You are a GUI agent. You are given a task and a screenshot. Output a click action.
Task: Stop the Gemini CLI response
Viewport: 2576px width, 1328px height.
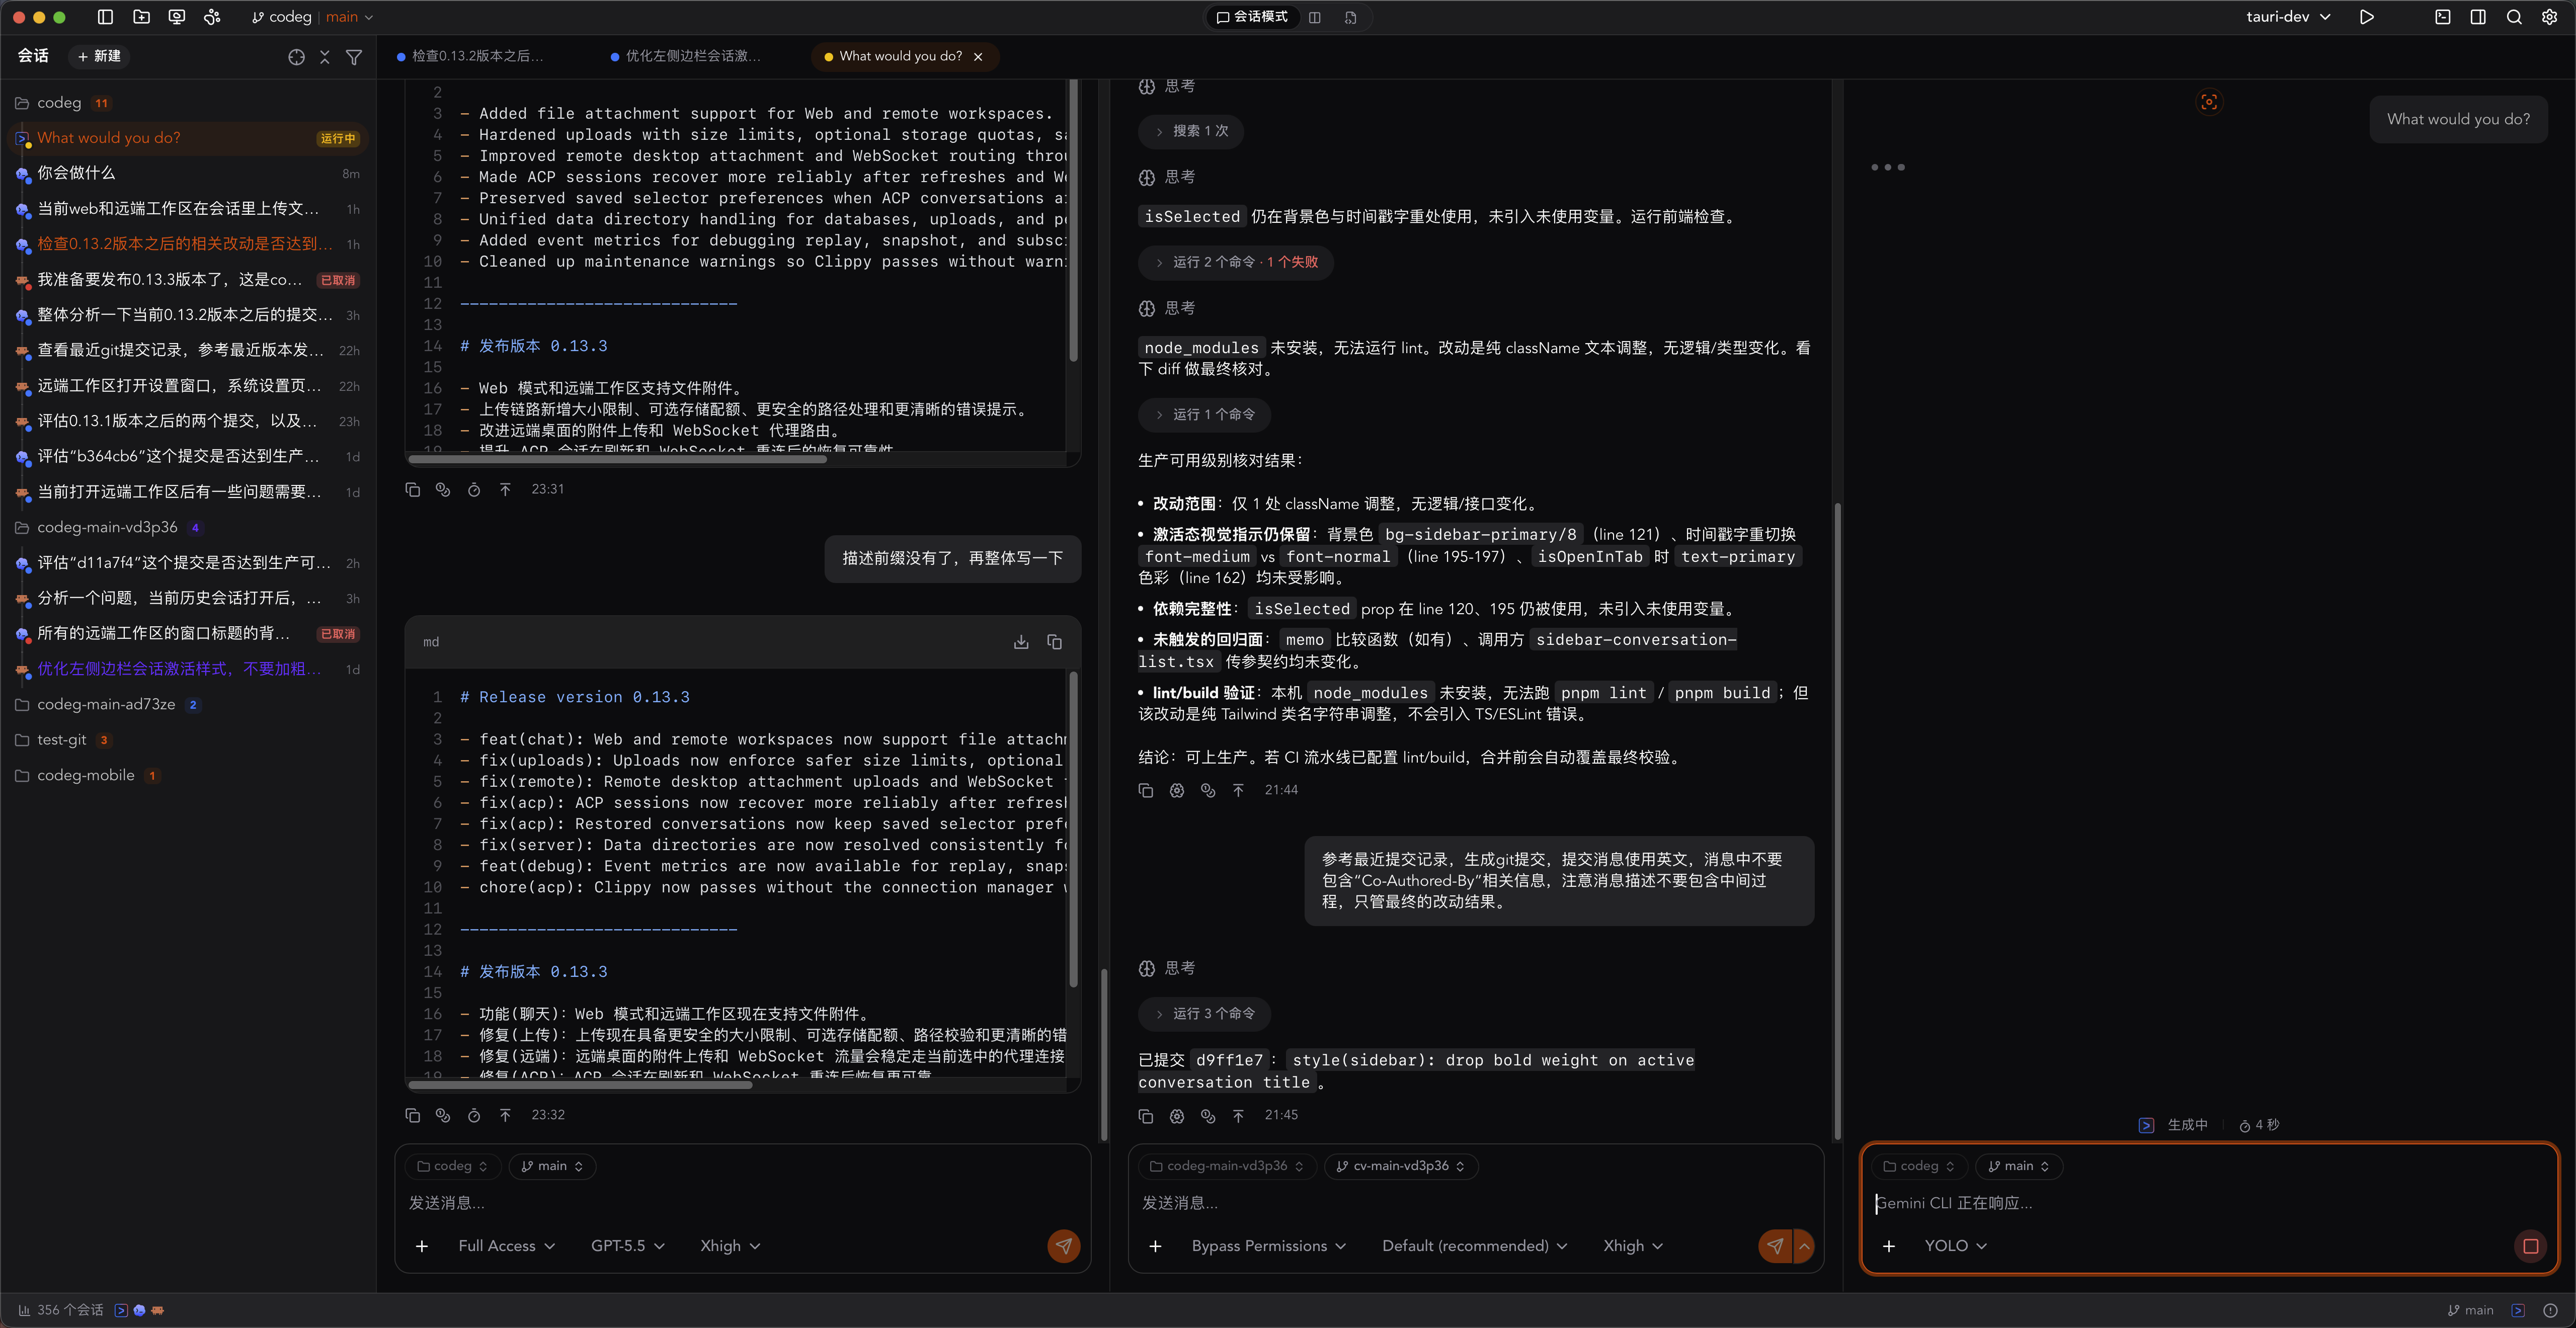coord(2530,1246)
